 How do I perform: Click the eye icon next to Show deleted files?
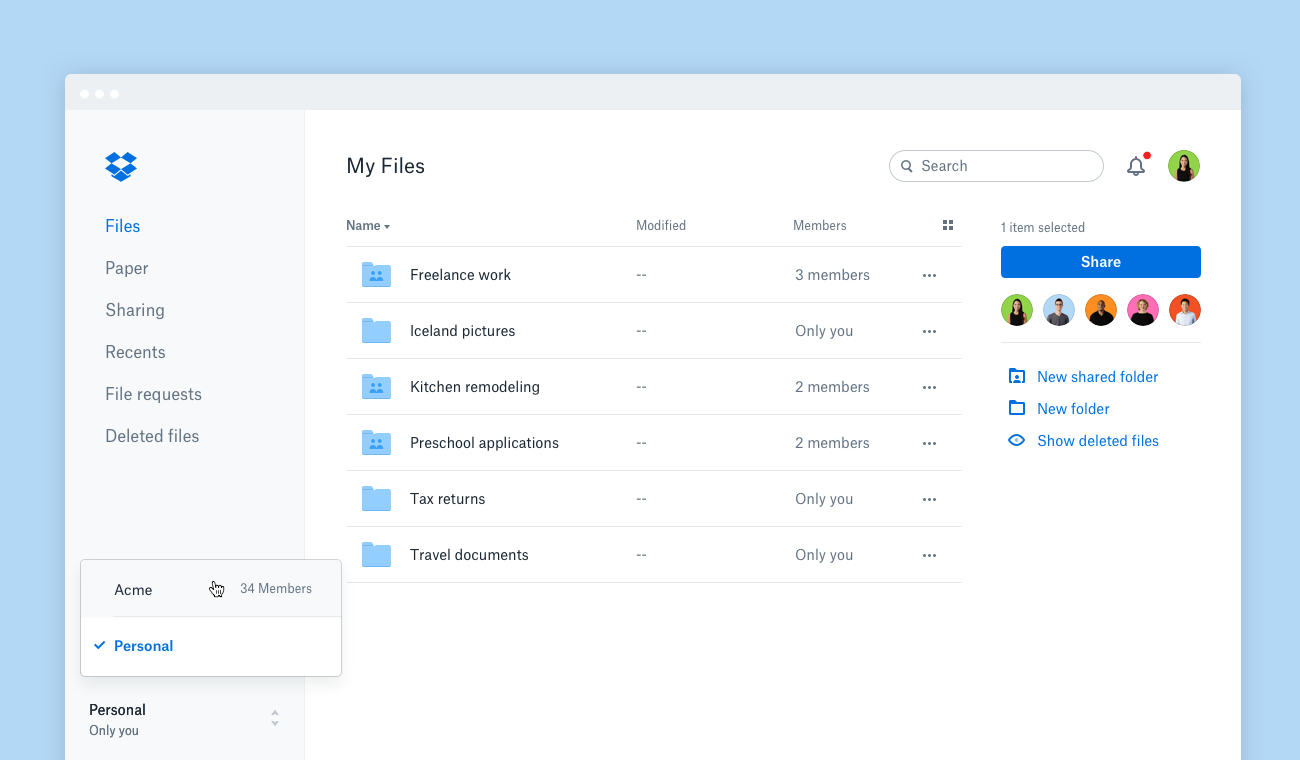(x=1016, y=440)
